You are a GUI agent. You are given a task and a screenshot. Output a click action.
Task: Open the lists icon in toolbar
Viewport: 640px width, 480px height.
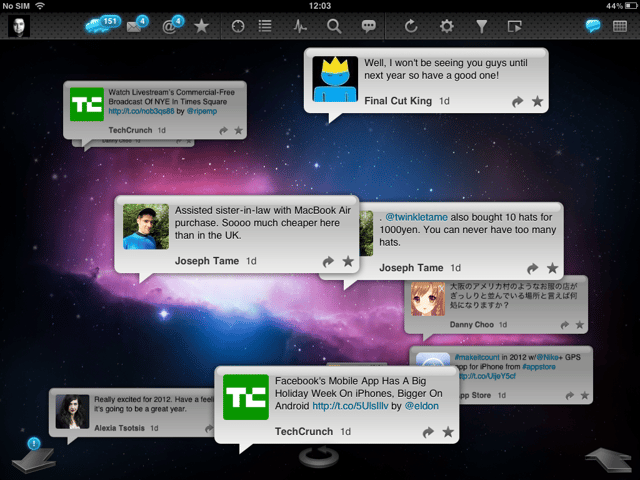[265, 26]
